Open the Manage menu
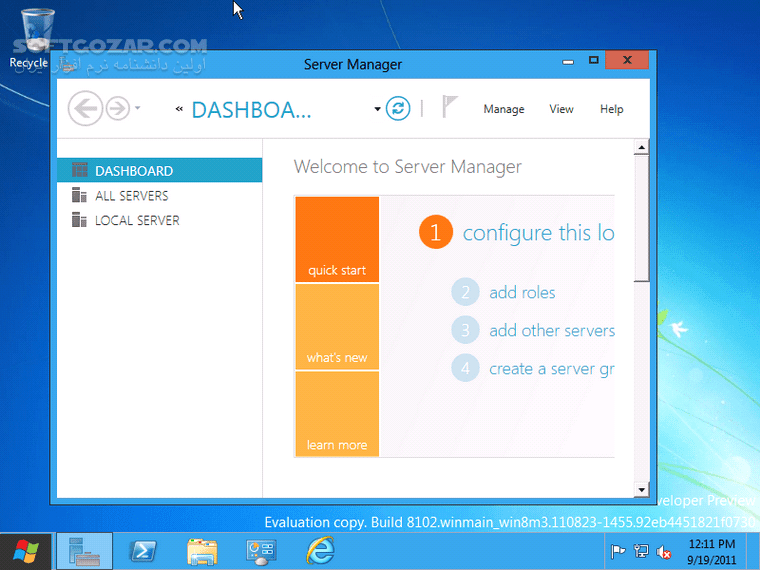 pos(504,109)
